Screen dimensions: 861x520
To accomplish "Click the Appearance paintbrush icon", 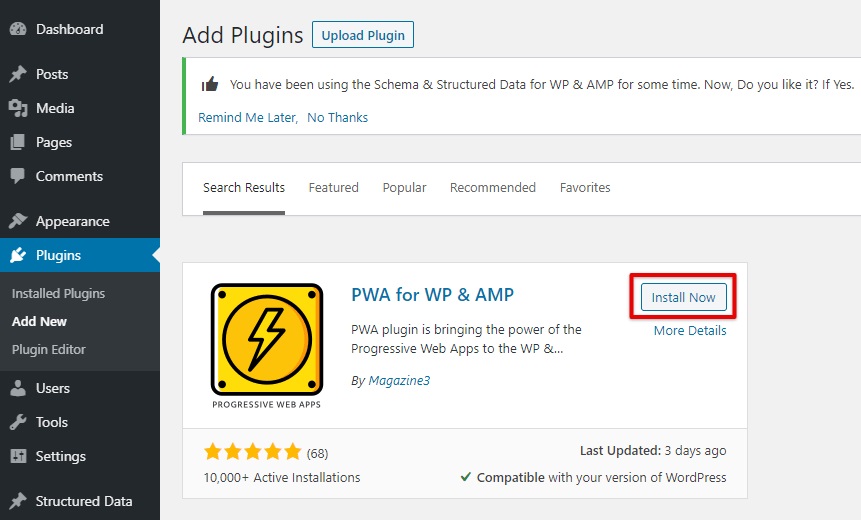I will [x=18, y=221].
